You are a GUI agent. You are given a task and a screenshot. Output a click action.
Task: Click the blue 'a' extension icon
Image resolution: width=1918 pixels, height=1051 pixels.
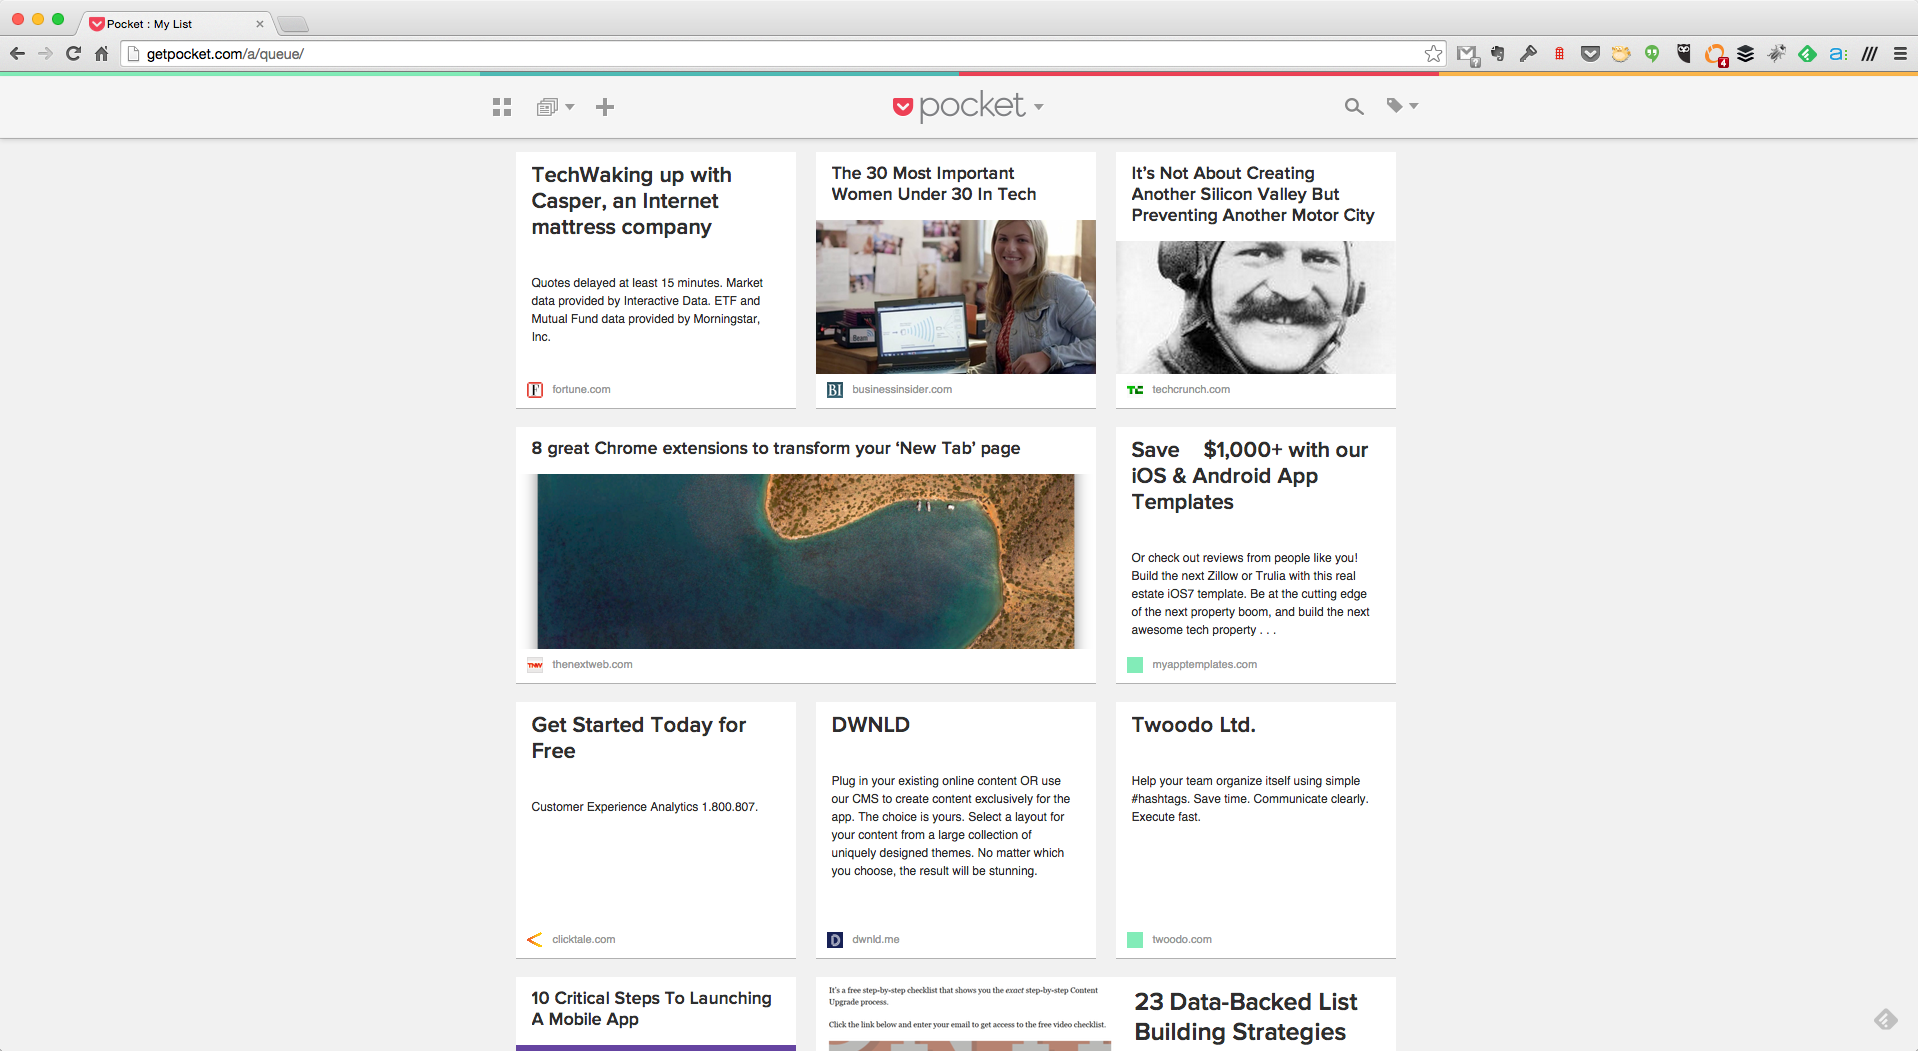(x=1838, y=54)
